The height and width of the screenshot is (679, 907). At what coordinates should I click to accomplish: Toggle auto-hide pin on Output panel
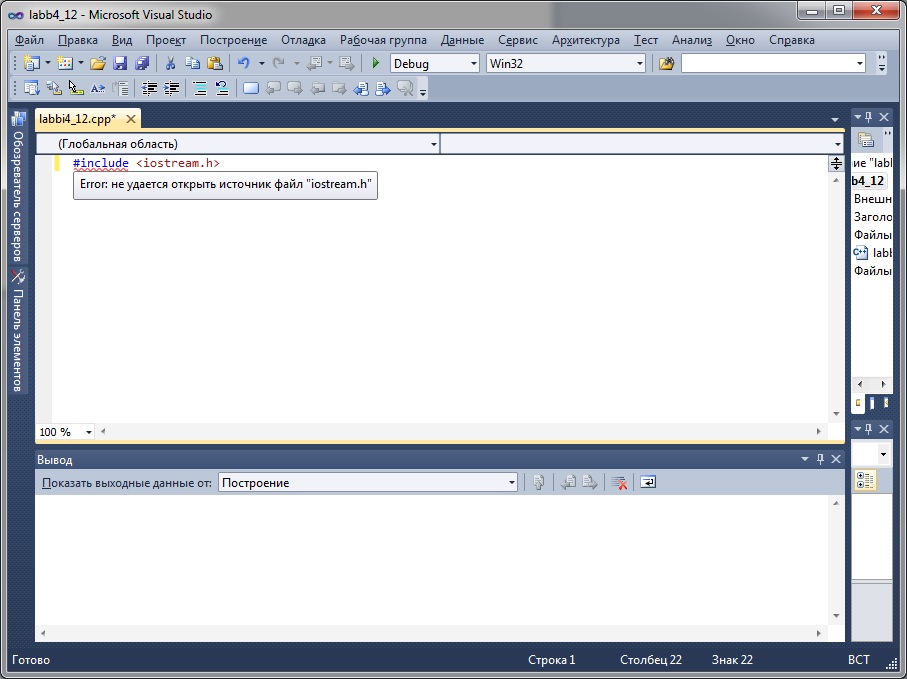tap(820, 459)
